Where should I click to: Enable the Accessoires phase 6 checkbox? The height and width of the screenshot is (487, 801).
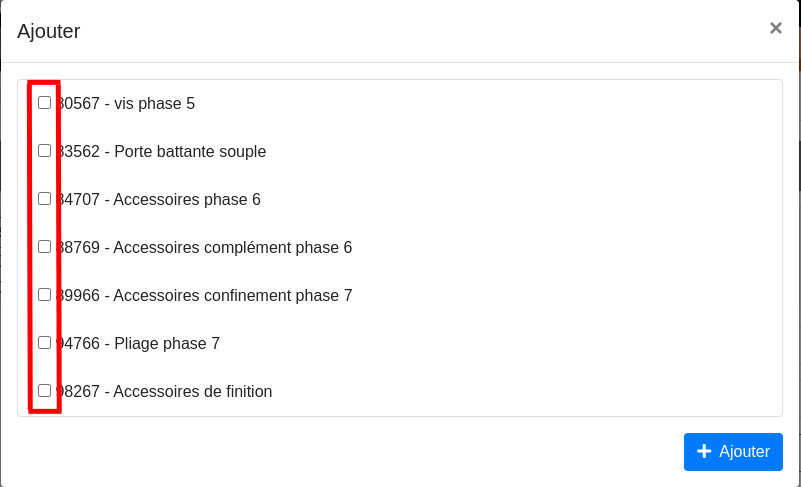(x=45, y=199)
